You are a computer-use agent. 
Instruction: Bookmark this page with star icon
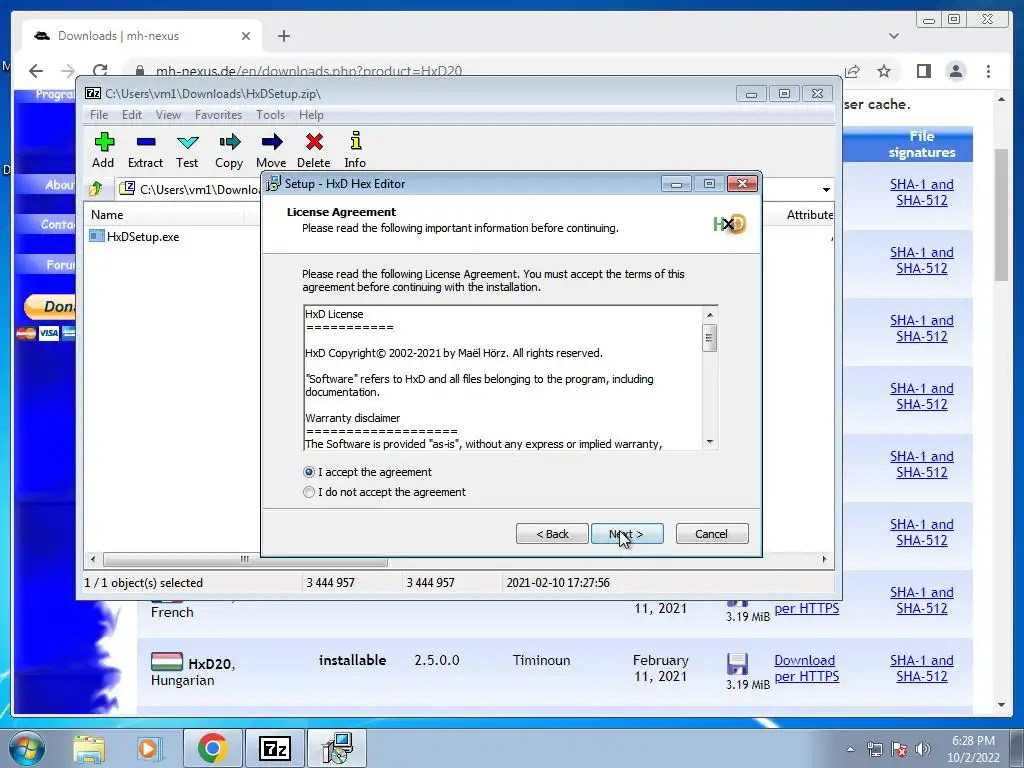(x=884, y=71)
